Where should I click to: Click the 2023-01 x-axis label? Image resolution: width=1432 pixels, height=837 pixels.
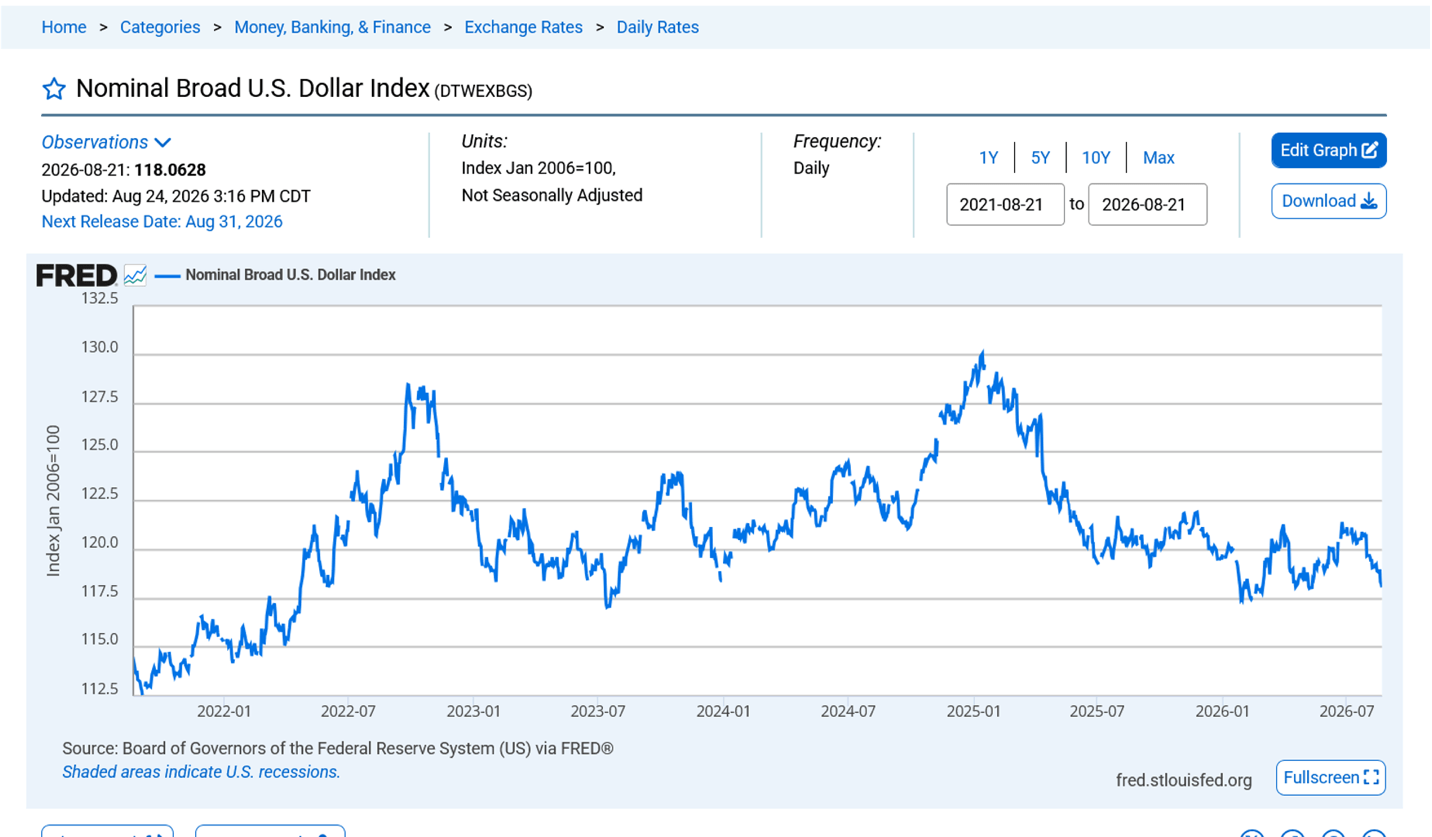[x=473, y=711]
